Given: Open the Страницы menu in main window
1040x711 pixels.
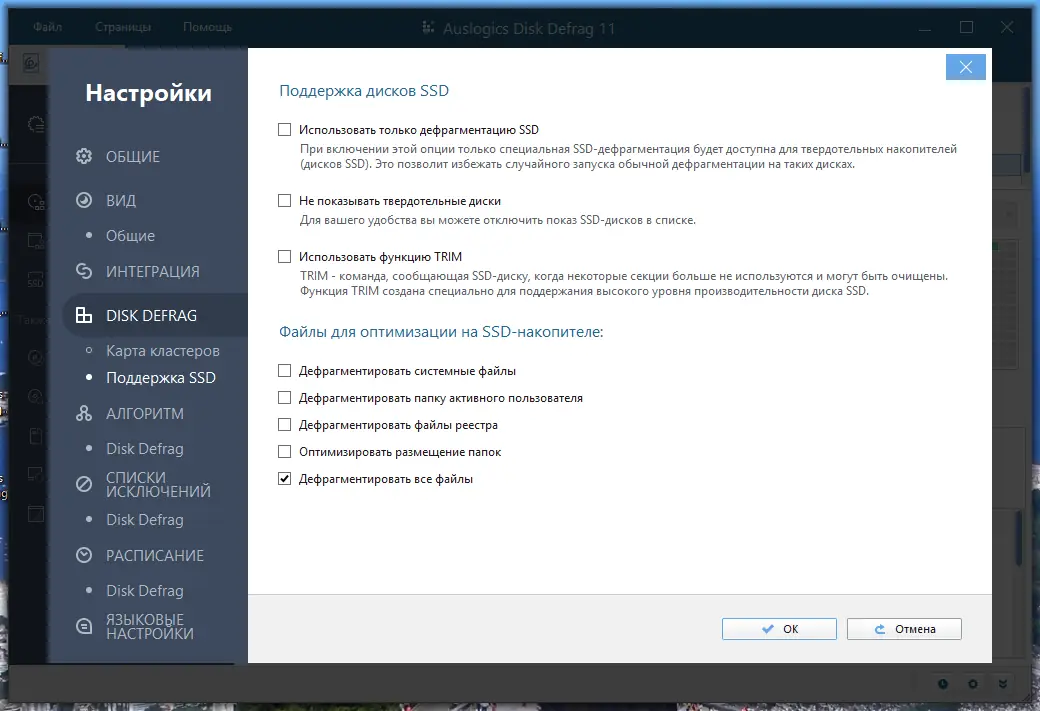Looking at the screenshot, I should [x=123, y=27].
